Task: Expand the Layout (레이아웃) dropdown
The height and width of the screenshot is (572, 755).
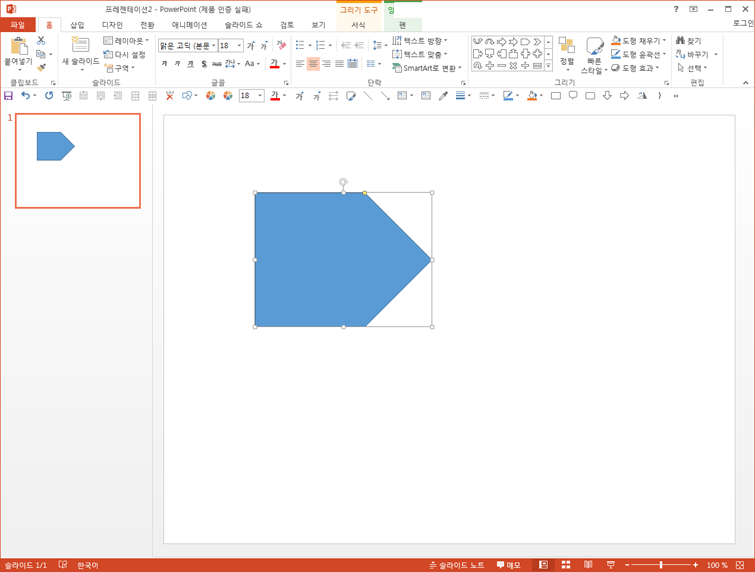Action: [126, 41]
